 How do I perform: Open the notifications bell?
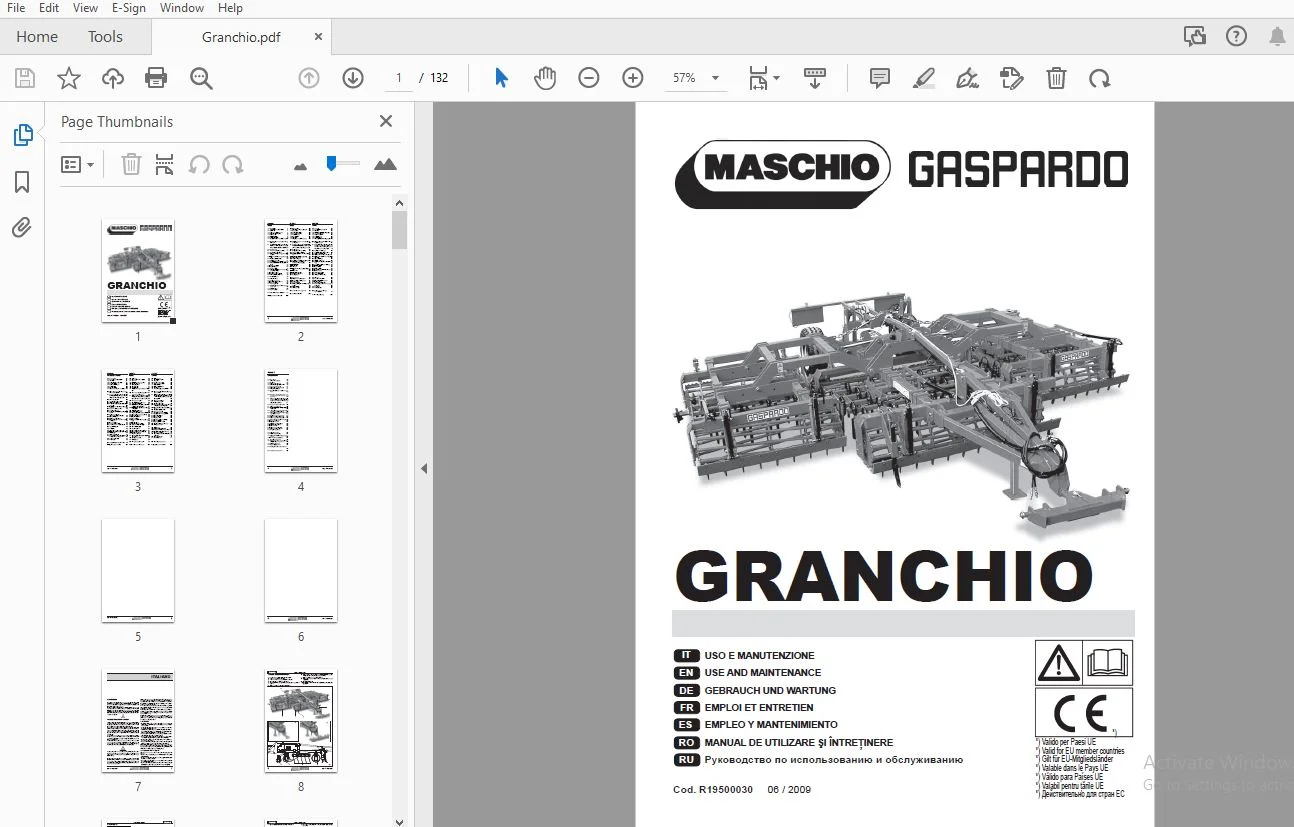1277,37
